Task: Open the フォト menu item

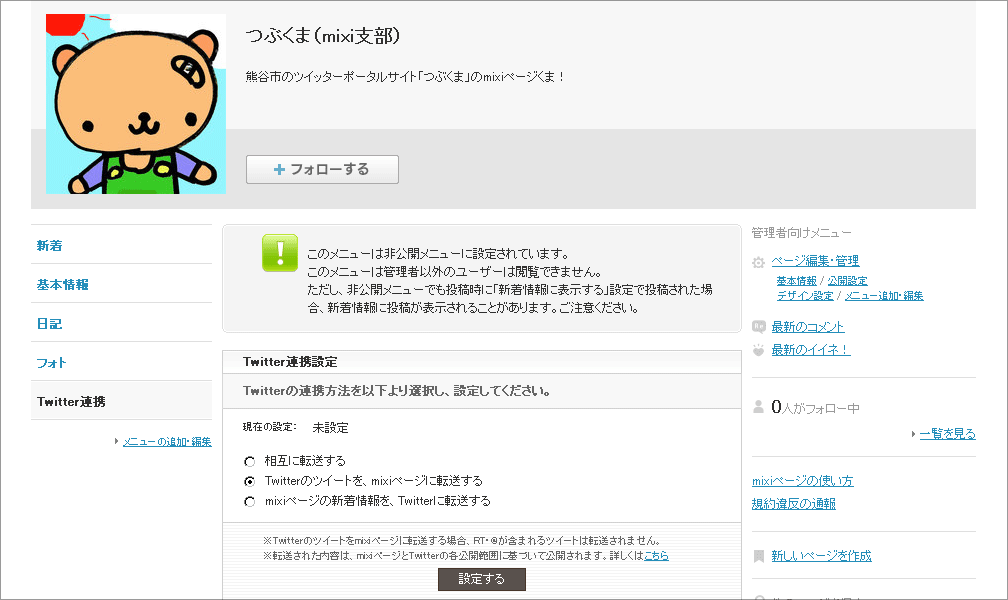Action: pyautogui.click(x=51, y=363)
